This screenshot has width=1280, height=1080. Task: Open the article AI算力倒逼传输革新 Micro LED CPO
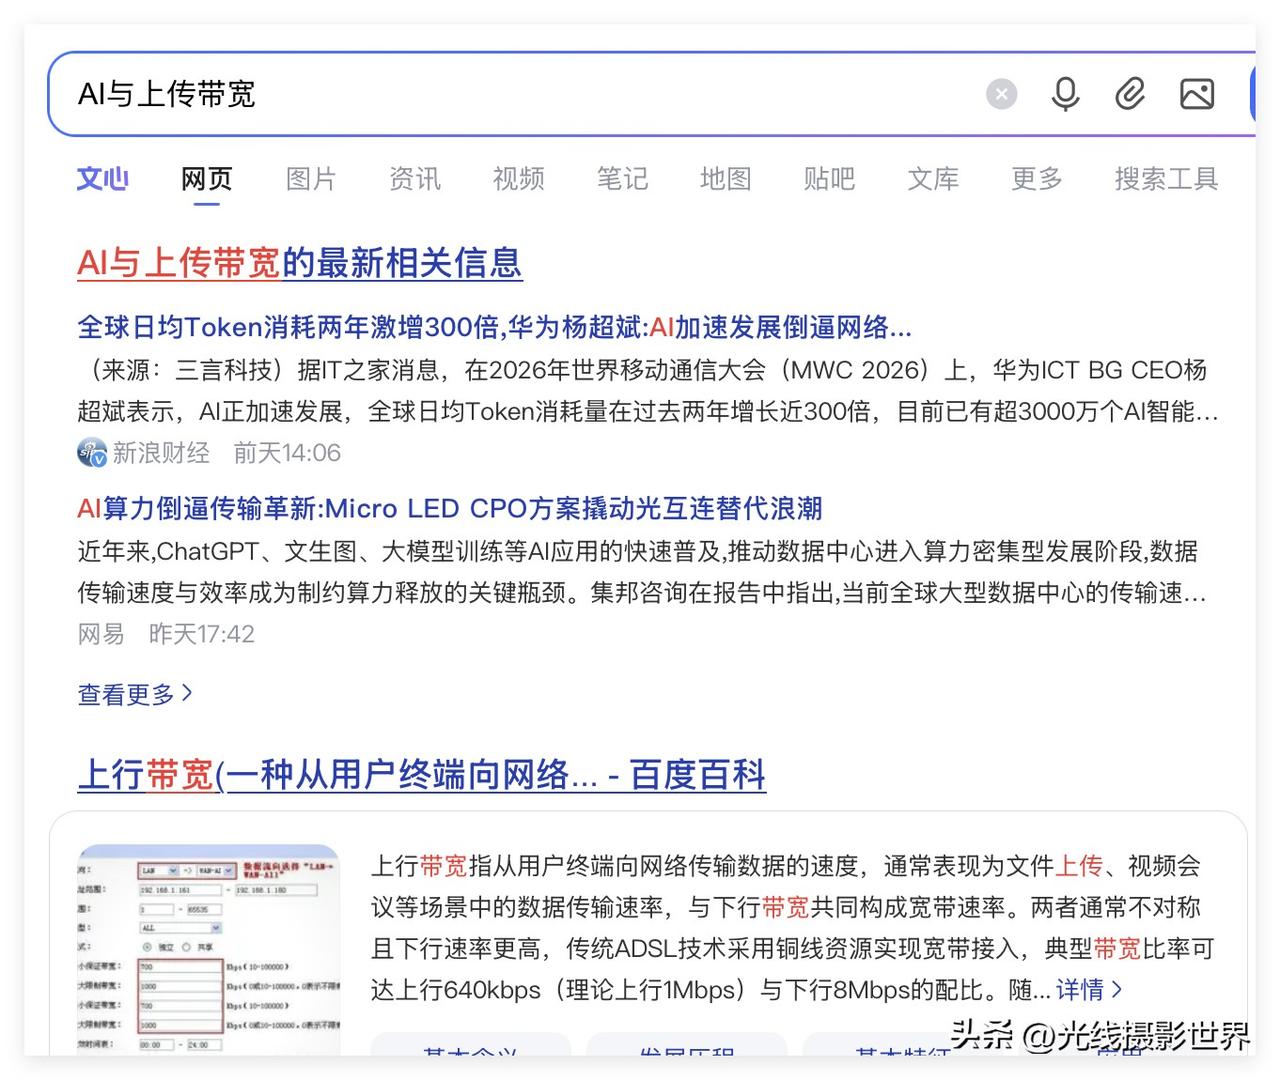(449, 508)
